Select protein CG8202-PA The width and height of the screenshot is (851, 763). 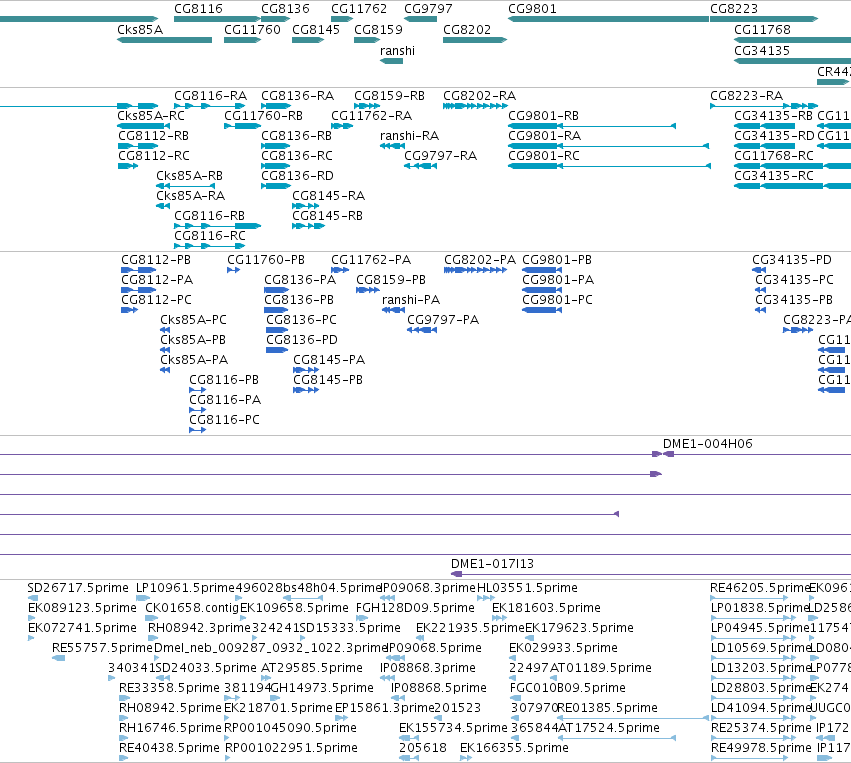(480, 260)
